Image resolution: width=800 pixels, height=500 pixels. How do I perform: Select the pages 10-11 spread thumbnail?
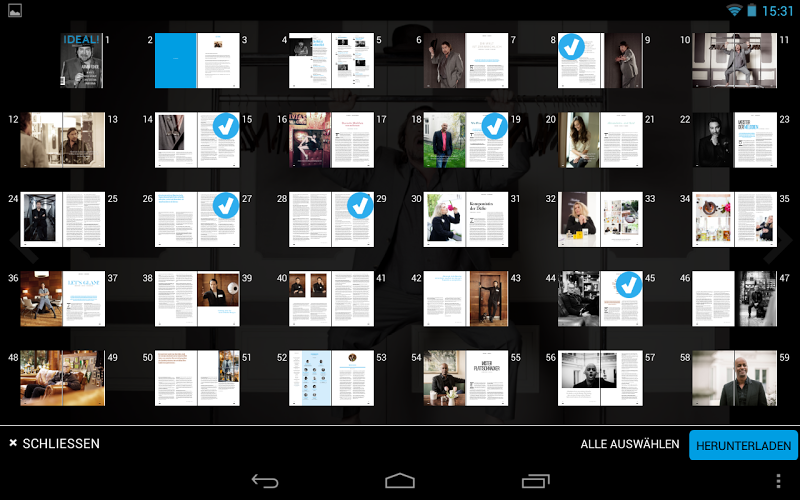[734, 60]
